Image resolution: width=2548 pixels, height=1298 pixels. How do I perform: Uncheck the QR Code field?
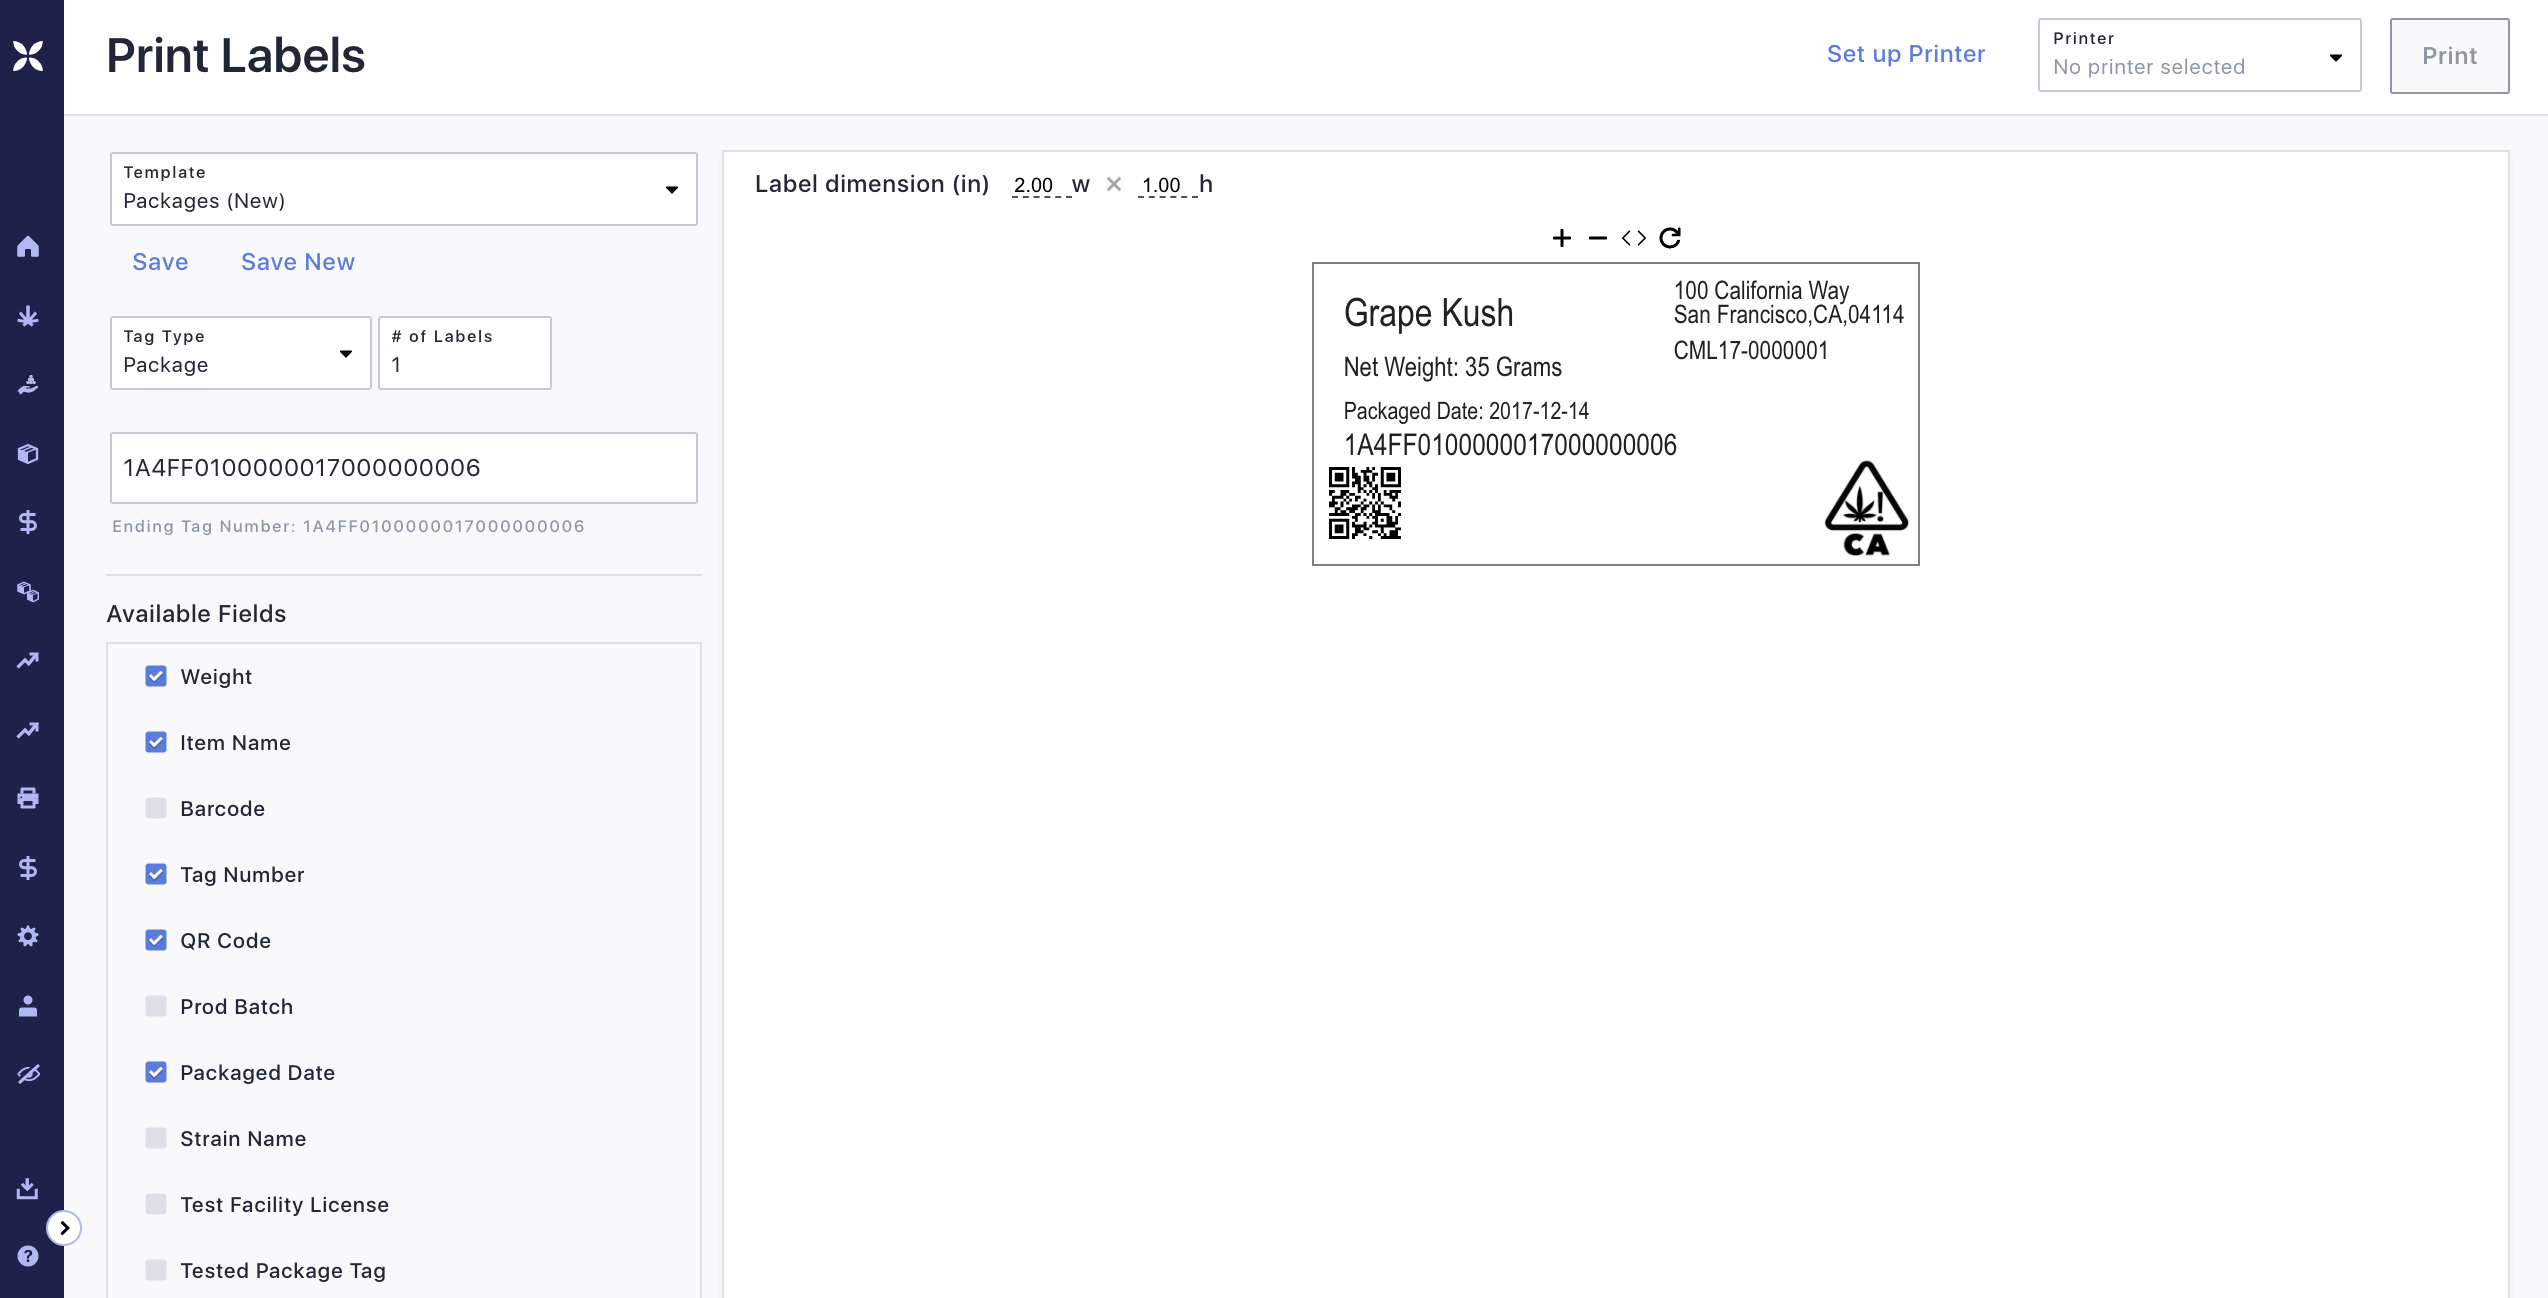tap(156, 940)
